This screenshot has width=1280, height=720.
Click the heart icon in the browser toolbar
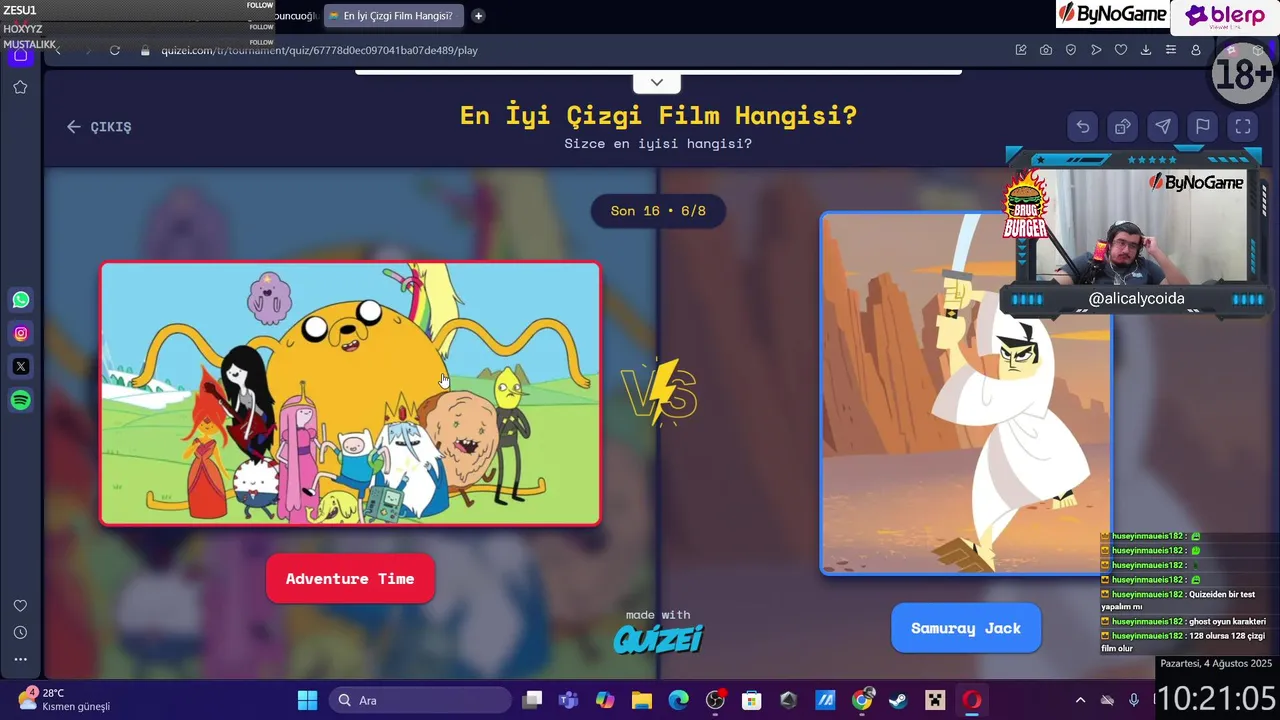(x=1121, y=50)
